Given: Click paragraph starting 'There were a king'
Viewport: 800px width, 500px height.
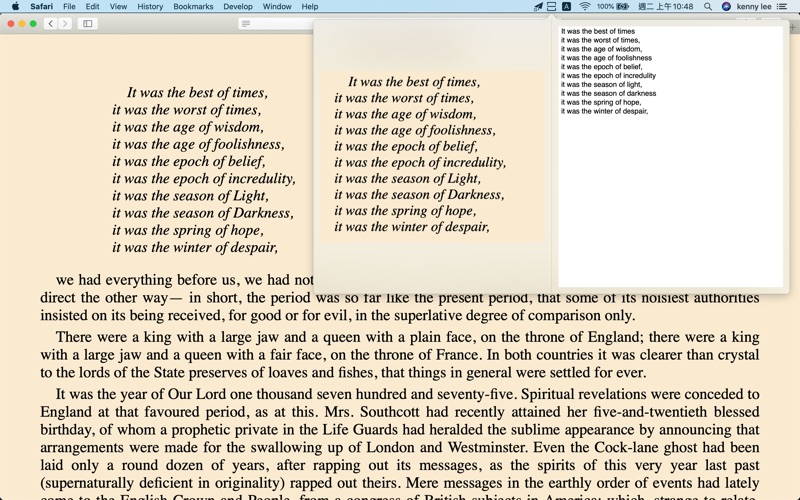Looking at the screenshot, I should [x=399, y=355].
